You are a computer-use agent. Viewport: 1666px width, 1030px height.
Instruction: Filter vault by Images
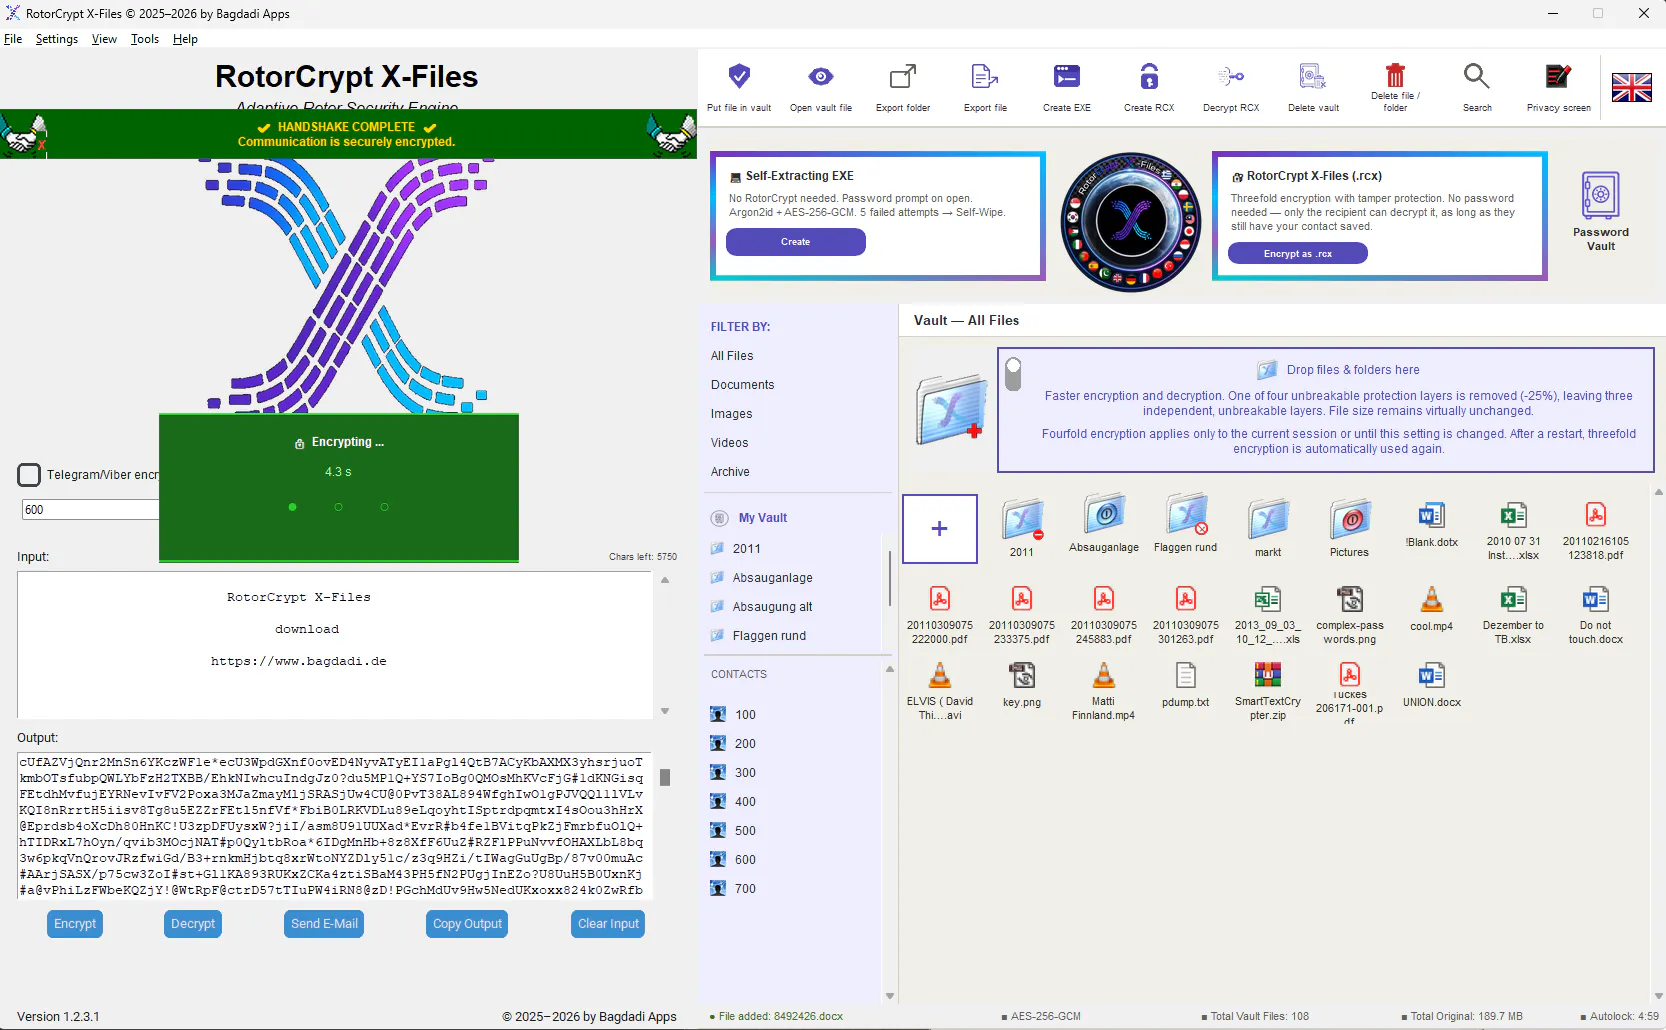[731, 414]
